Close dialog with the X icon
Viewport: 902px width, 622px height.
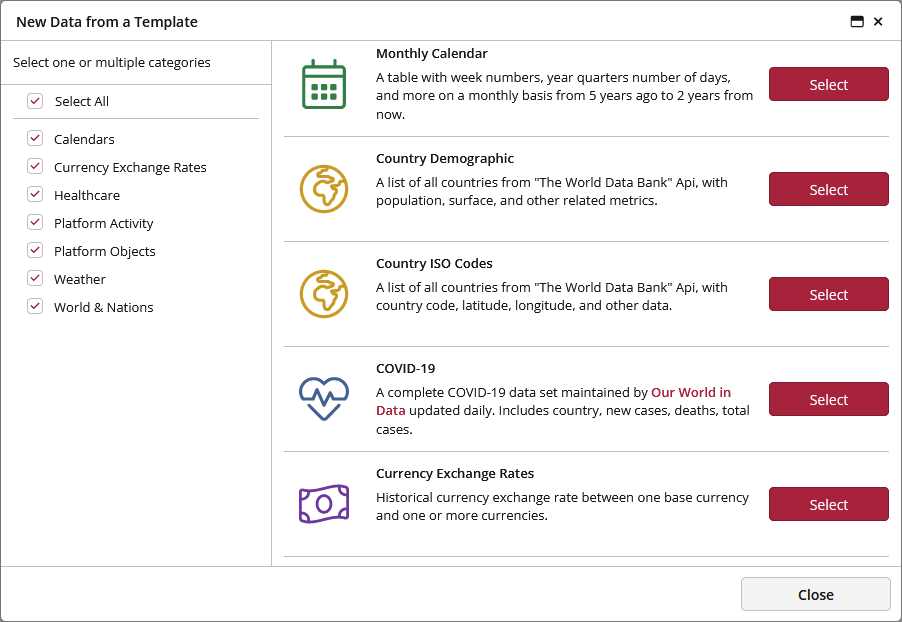click(x=878, y=22)
